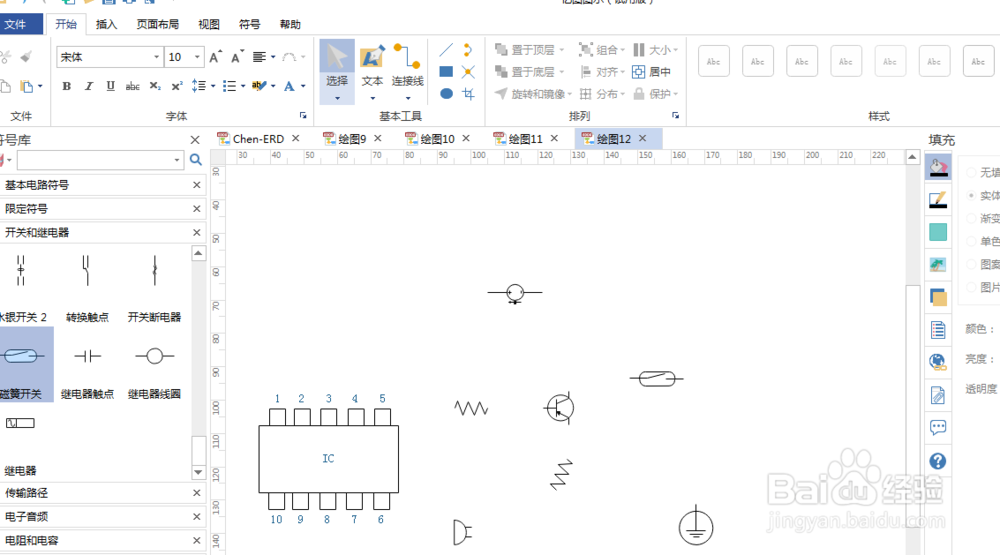Toggle strikethrough abc formatting

(133, 85)
